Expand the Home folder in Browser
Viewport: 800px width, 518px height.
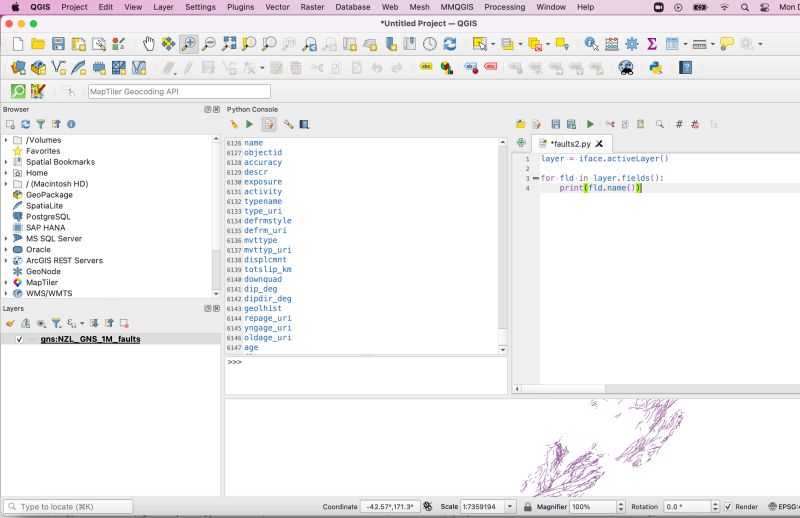click(6, 173)
